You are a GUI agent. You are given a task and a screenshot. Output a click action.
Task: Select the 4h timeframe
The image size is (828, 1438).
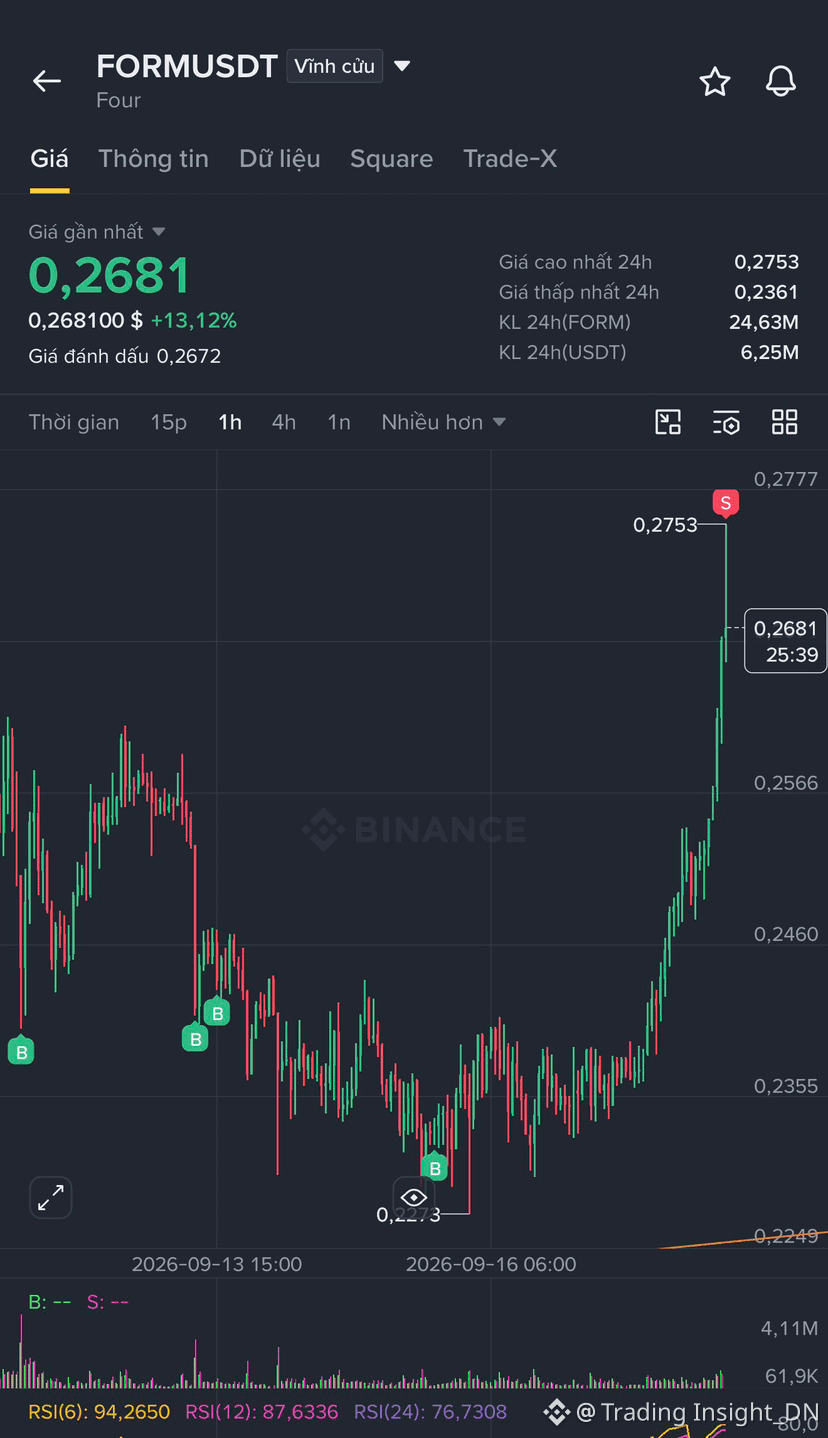[284, 422]
